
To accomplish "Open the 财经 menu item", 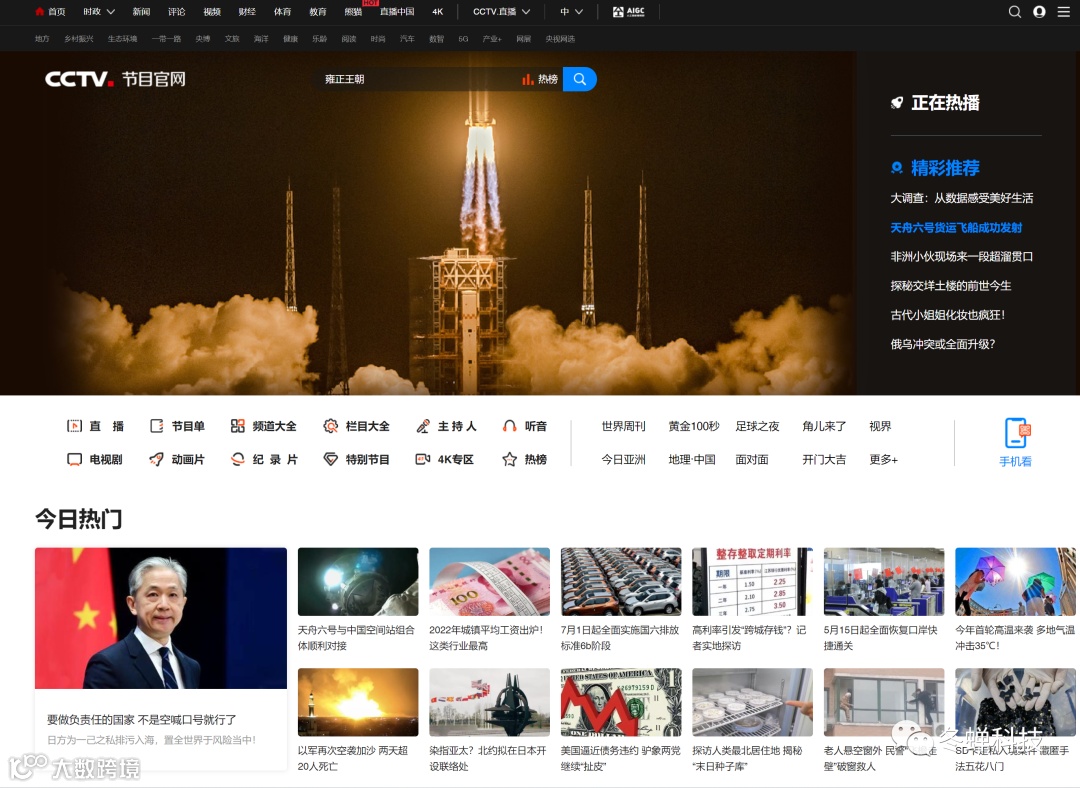I will click(x=247, y=12).
